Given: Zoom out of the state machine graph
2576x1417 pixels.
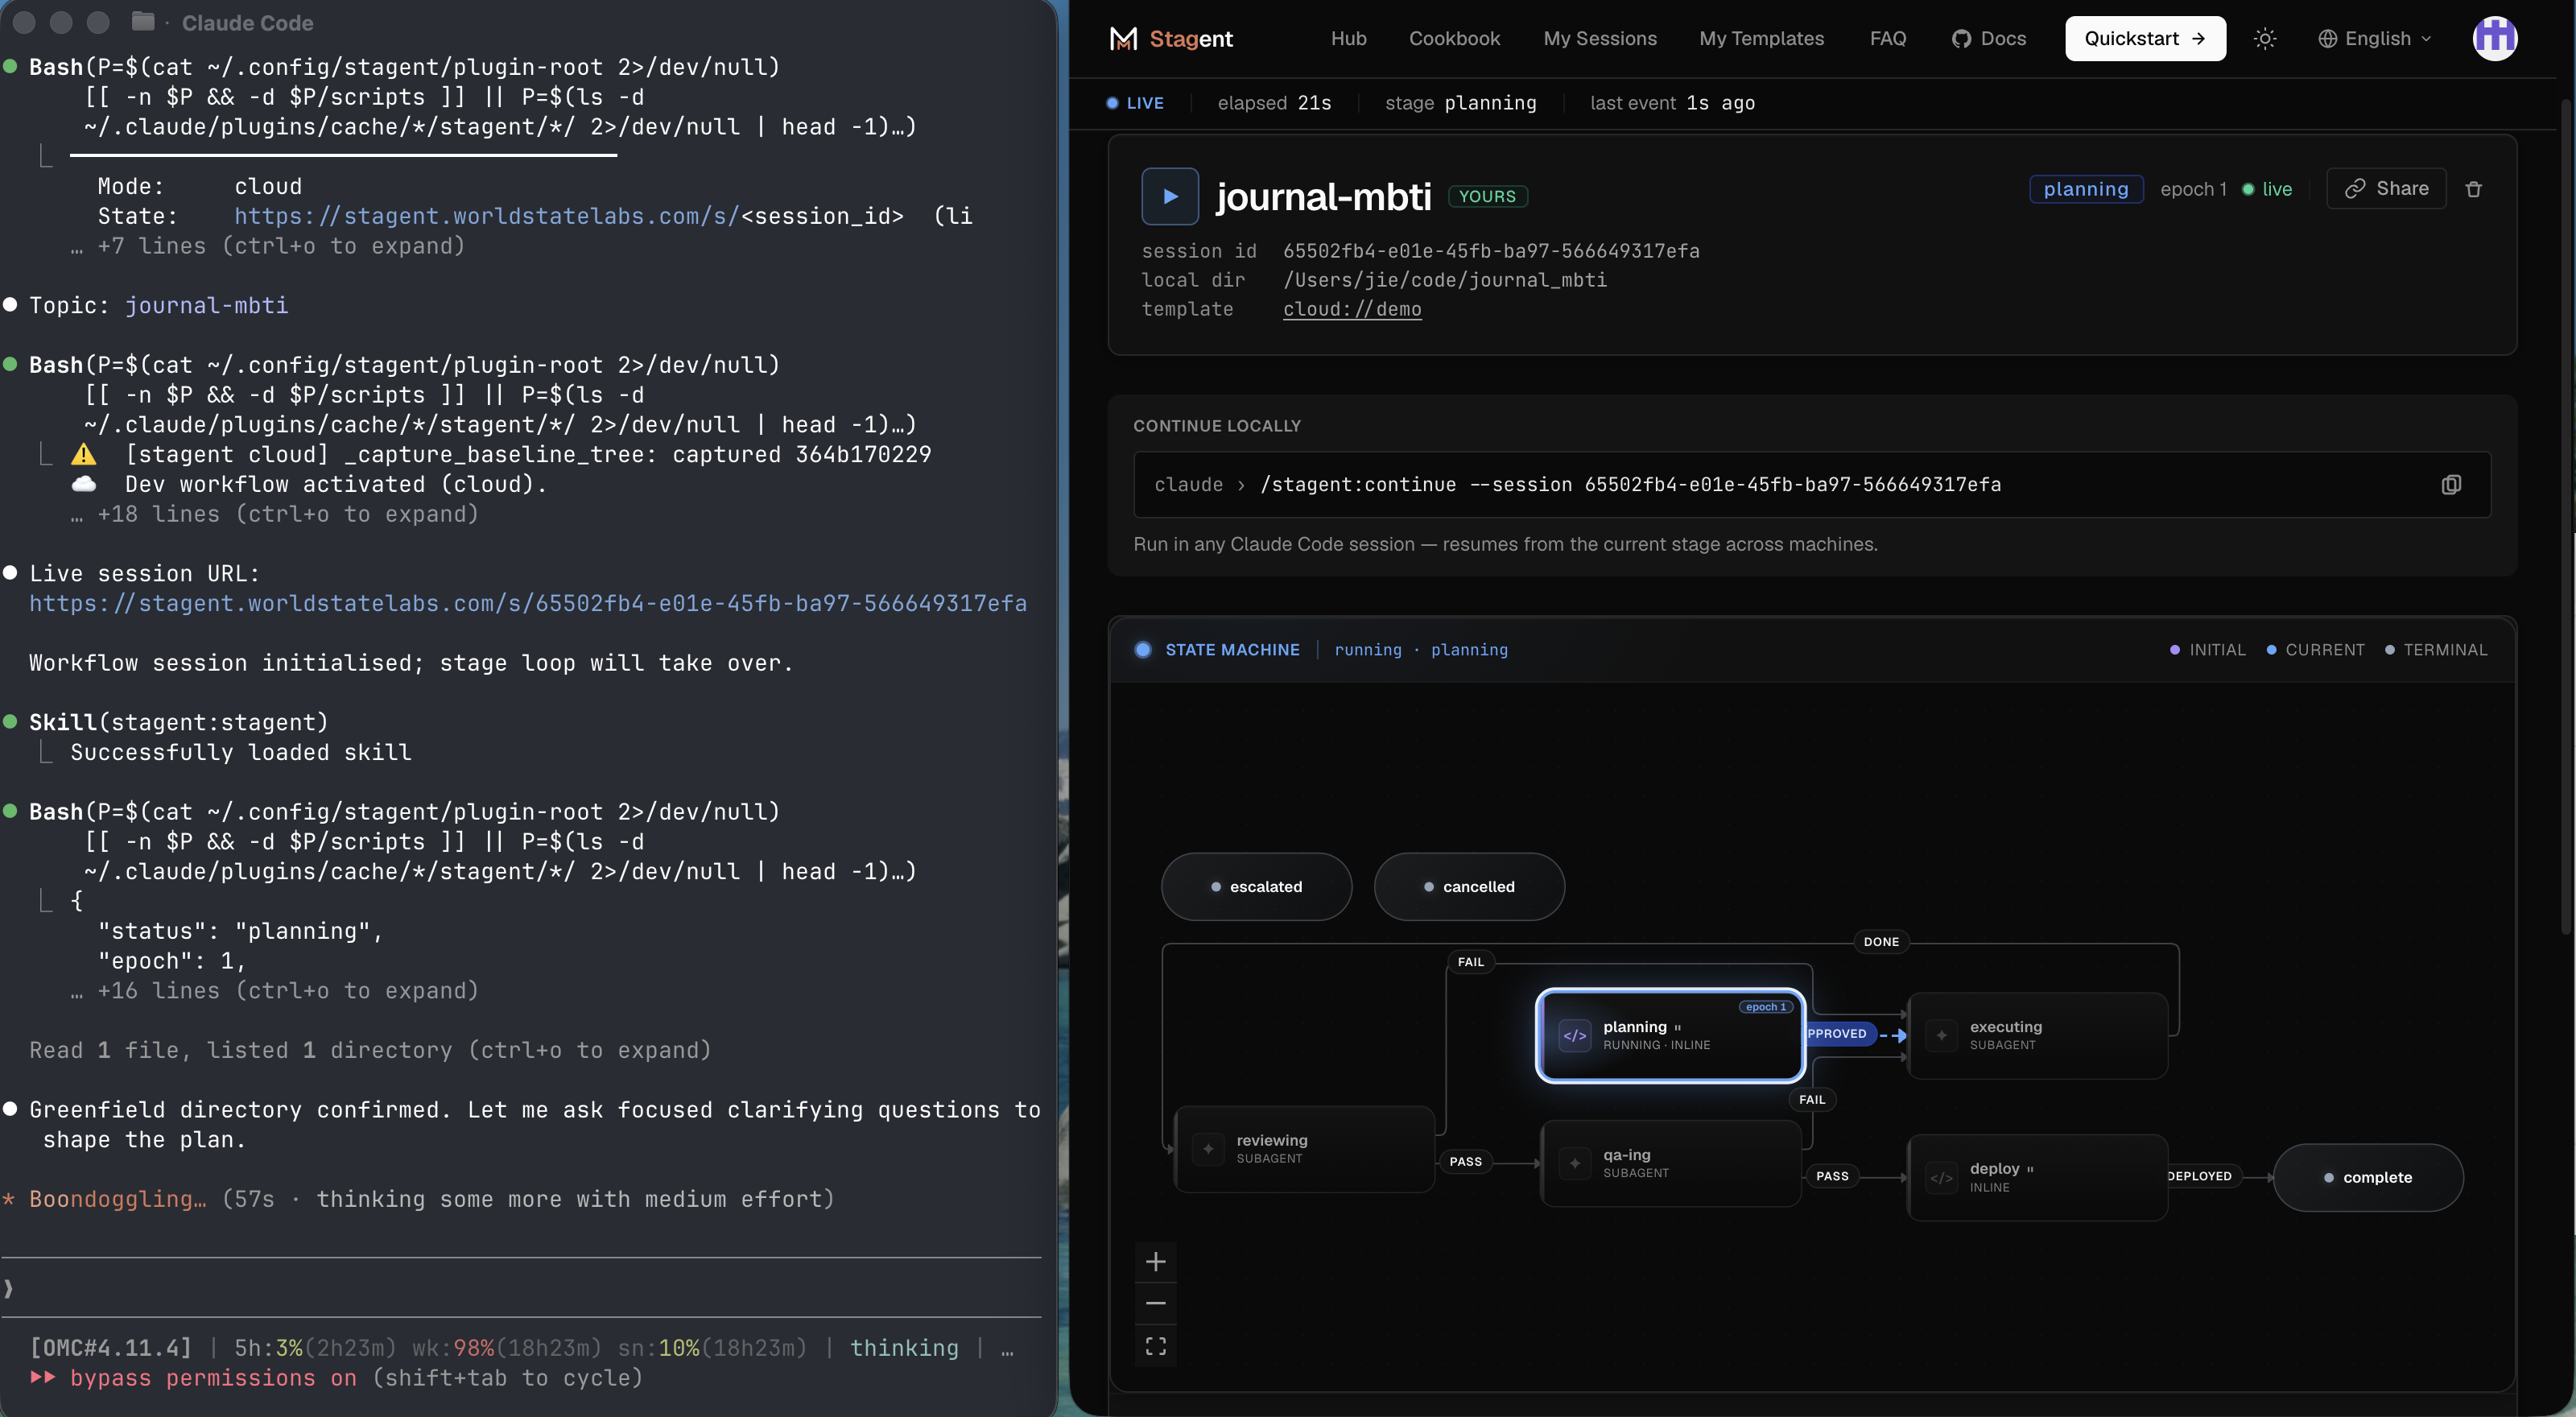Looking at the screenshot, I should point(1155,1303).
